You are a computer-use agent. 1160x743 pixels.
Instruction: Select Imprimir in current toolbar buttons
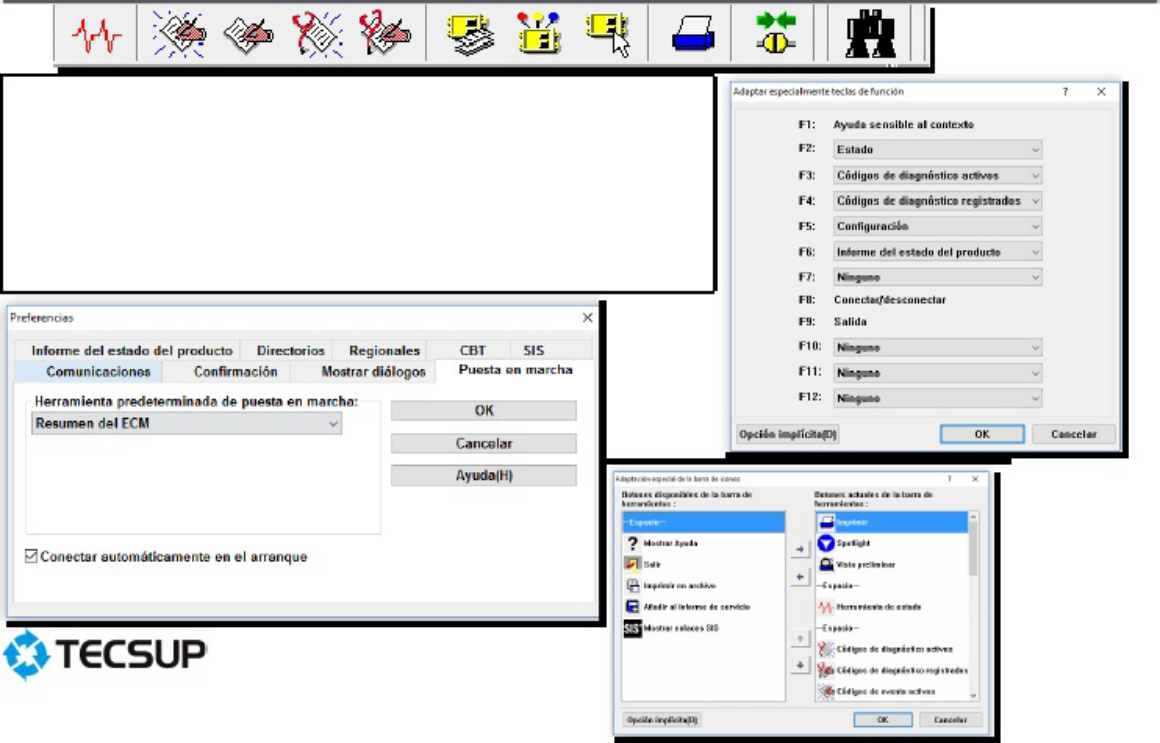[x=891, y=522]
